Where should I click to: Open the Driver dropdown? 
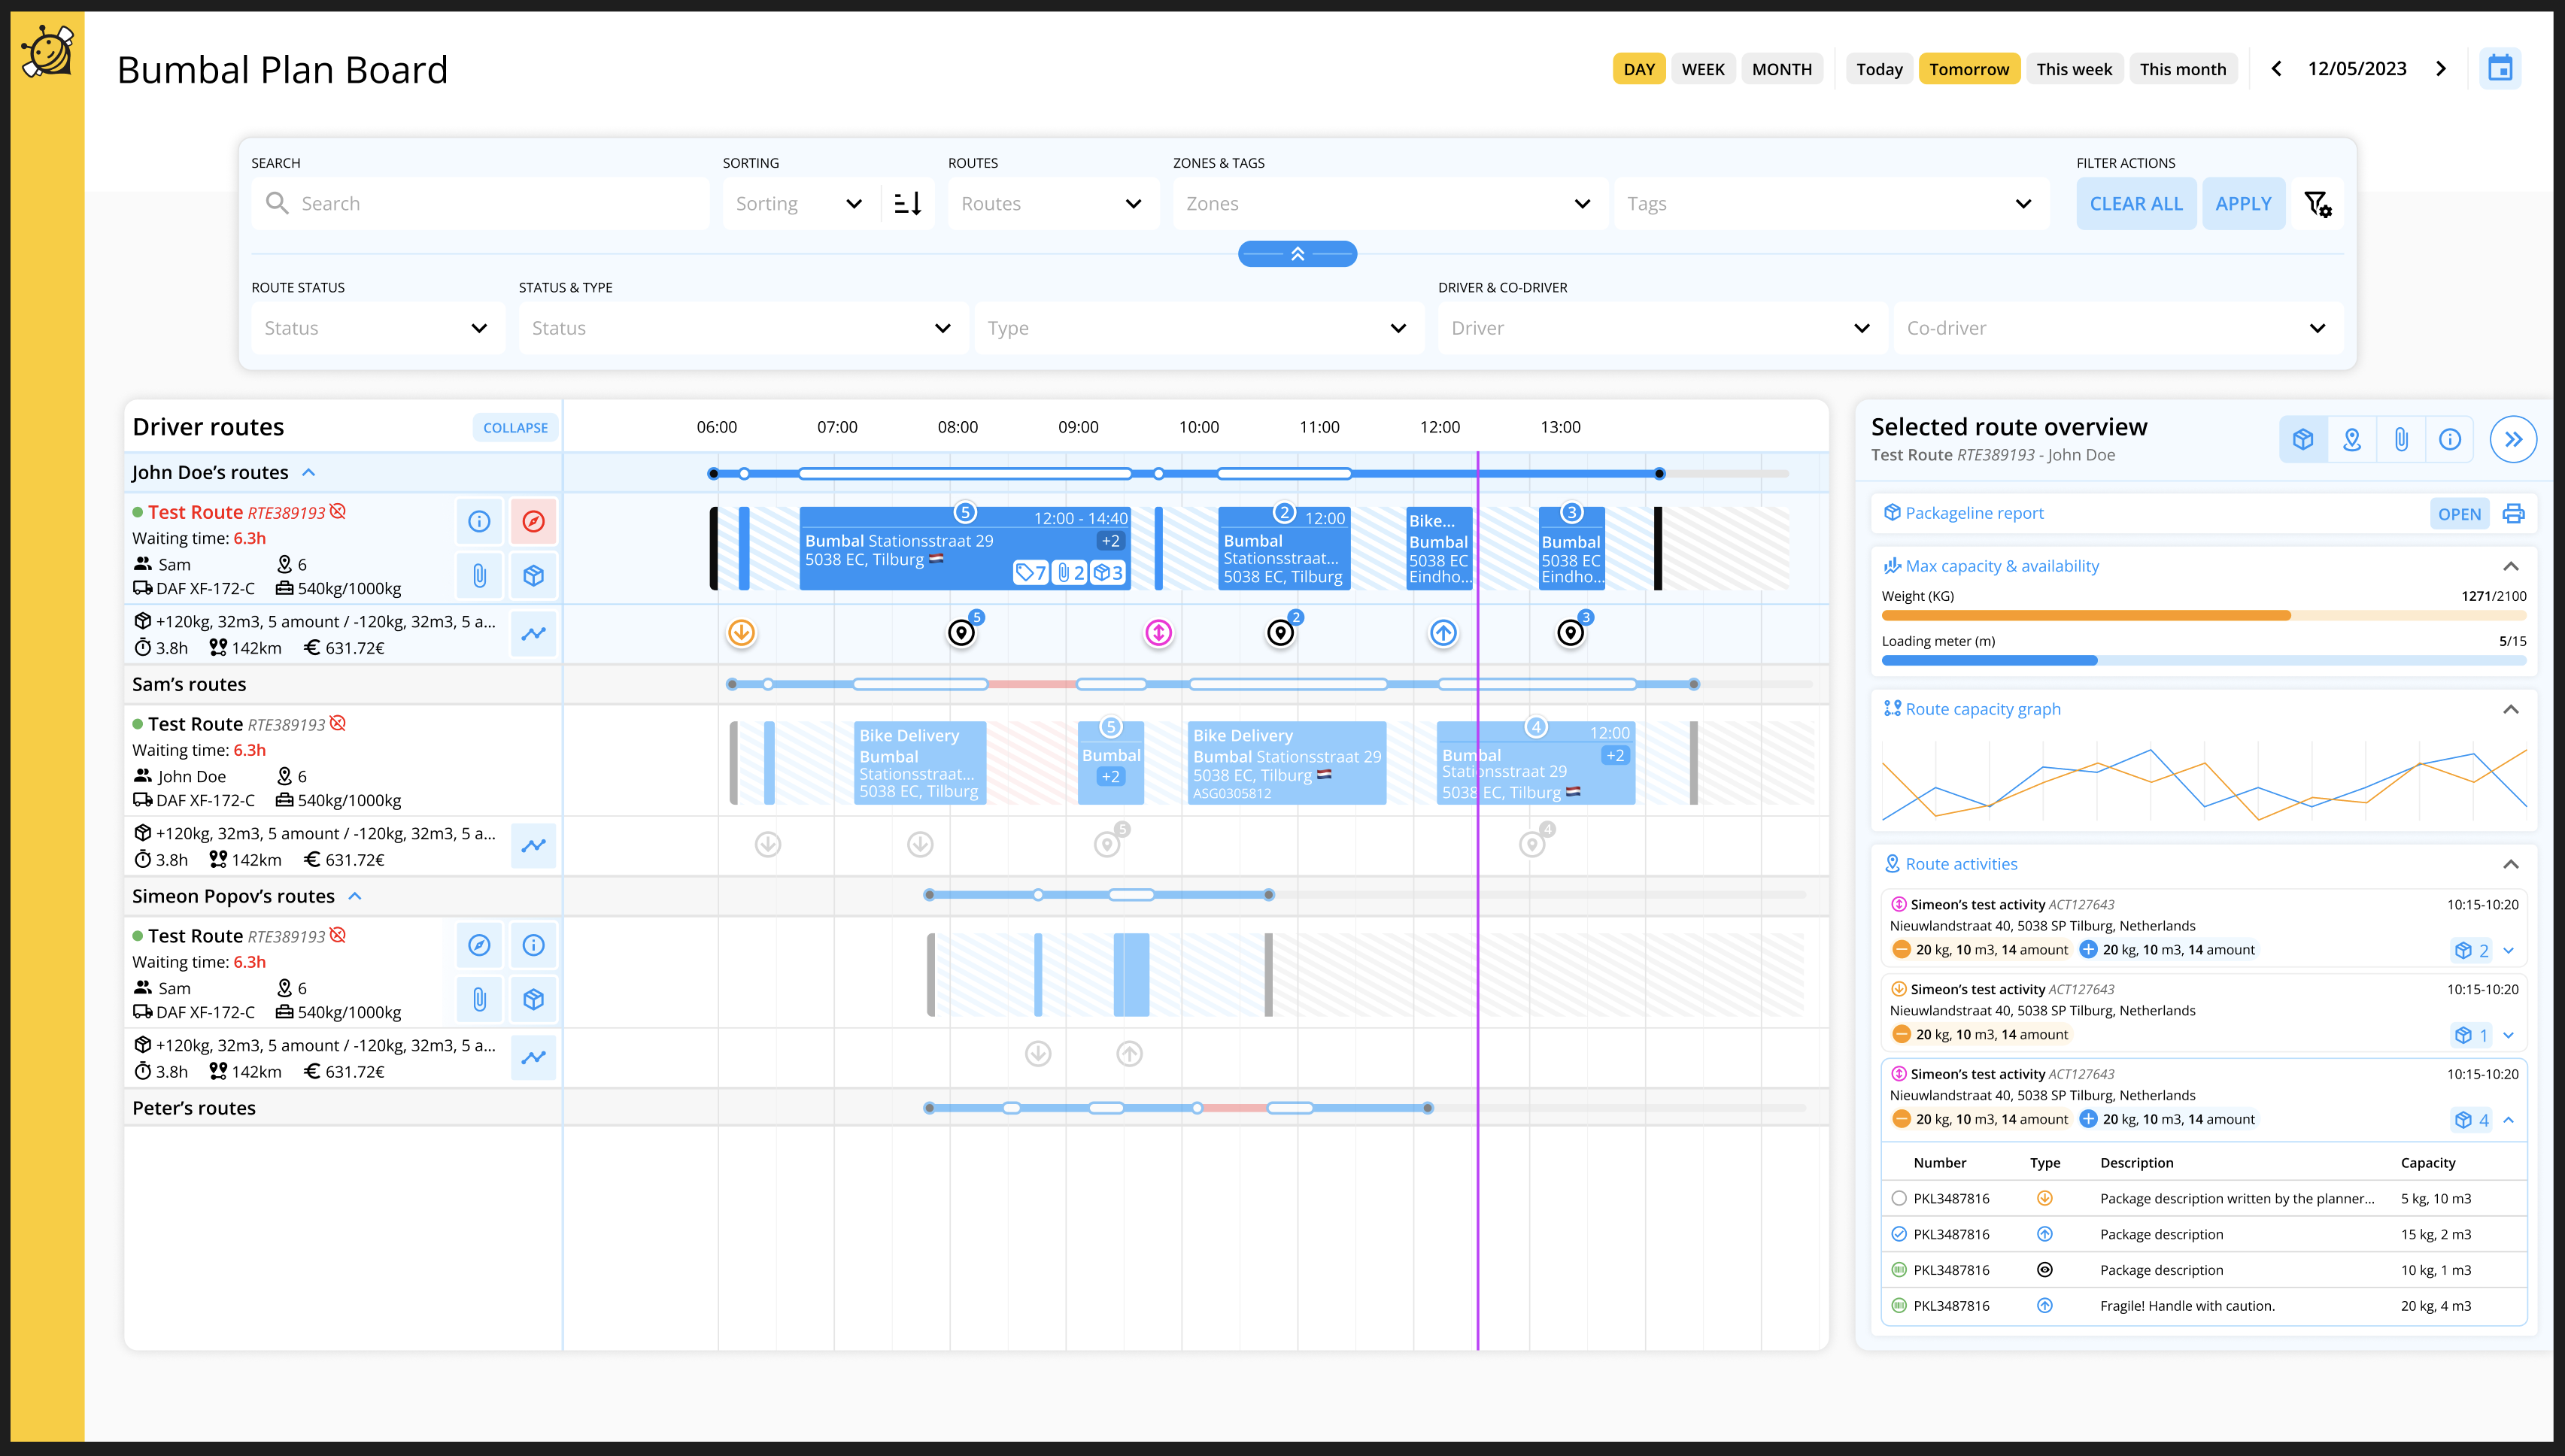[x=1662, y=328]
